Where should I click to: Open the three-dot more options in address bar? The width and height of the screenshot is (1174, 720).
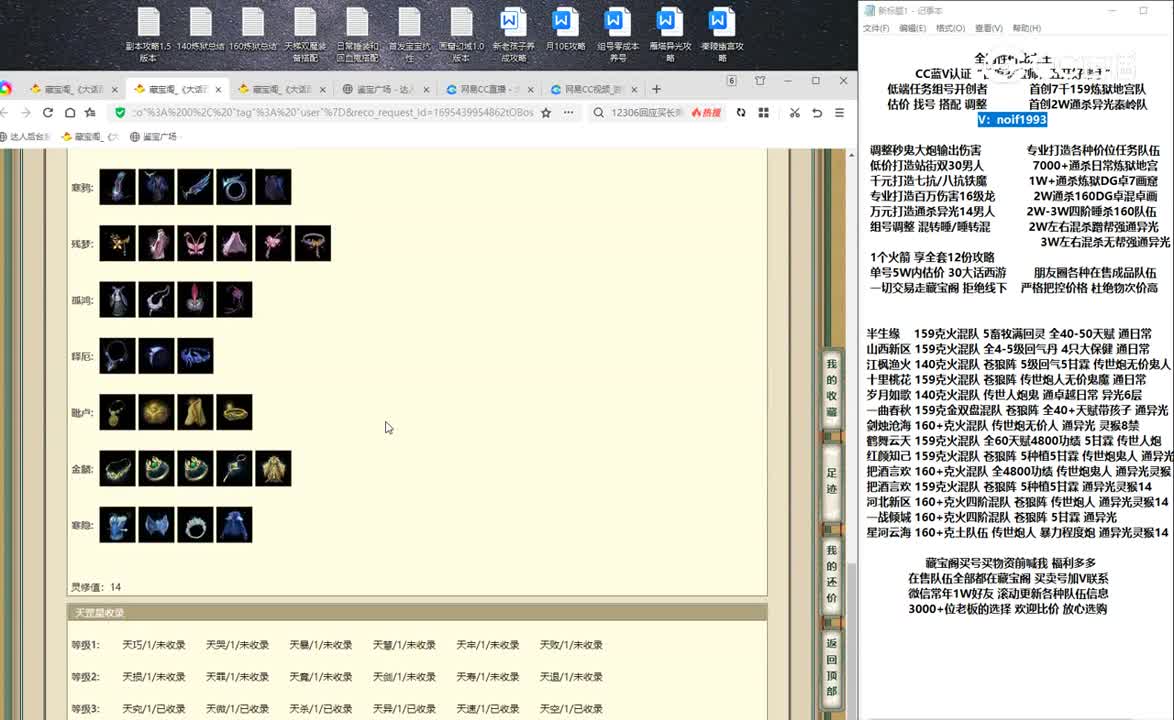pos(569,112)
